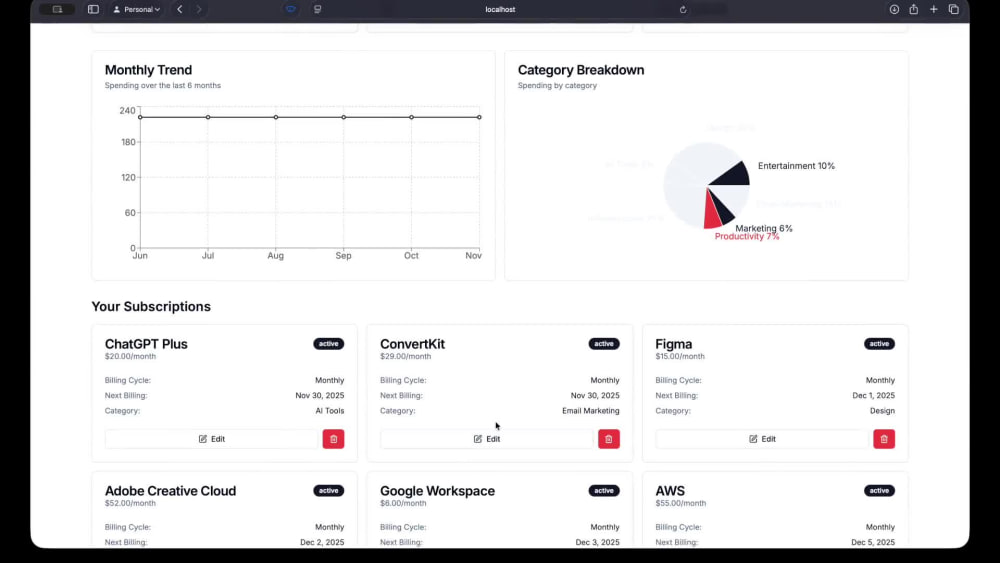The width and height of the screenshot is (1000, 563).
Task: Click the Adobe Creative Cloud card title
Action: [170, 491]
